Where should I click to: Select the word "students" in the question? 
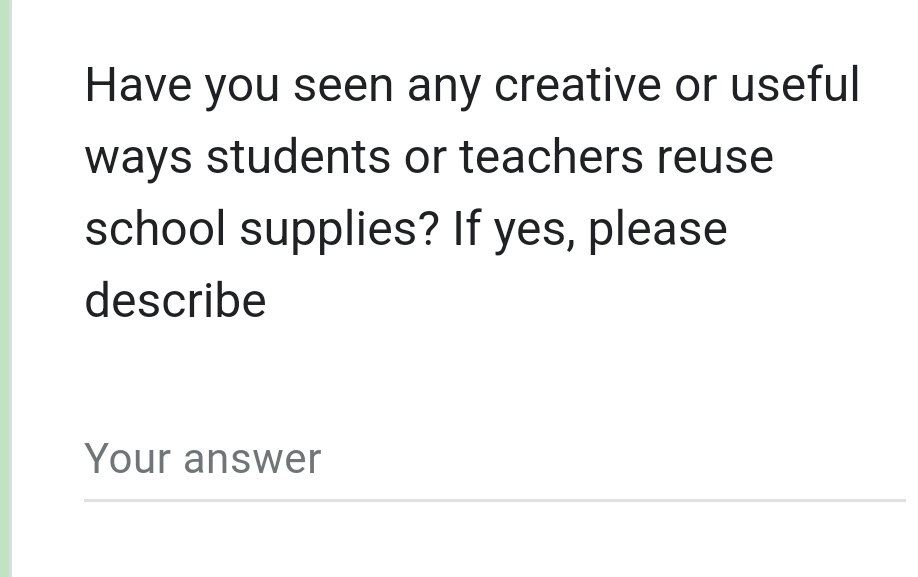pyautogui.click(x=298, y=157)
